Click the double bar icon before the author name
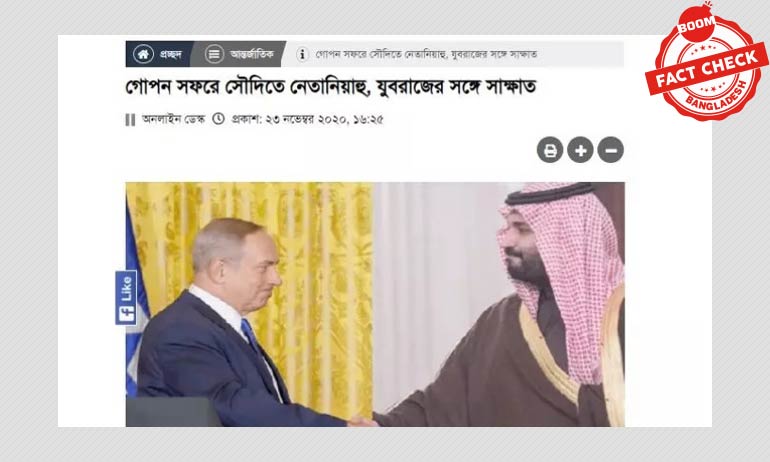This screenshot has width=770, height=462. [130, 120]
